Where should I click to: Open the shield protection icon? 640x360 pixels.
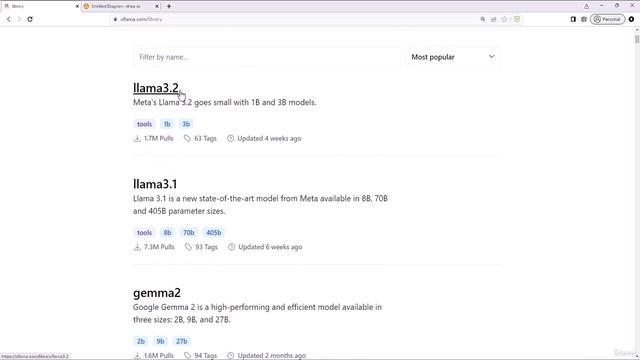pyautogui.click(x=517, y=19)
